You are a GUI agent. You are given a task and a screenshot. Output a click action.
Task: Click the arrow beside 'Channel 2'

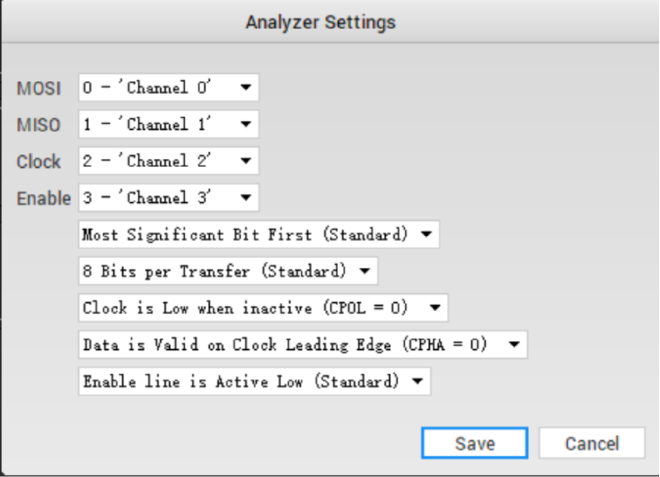coord(245,161)
